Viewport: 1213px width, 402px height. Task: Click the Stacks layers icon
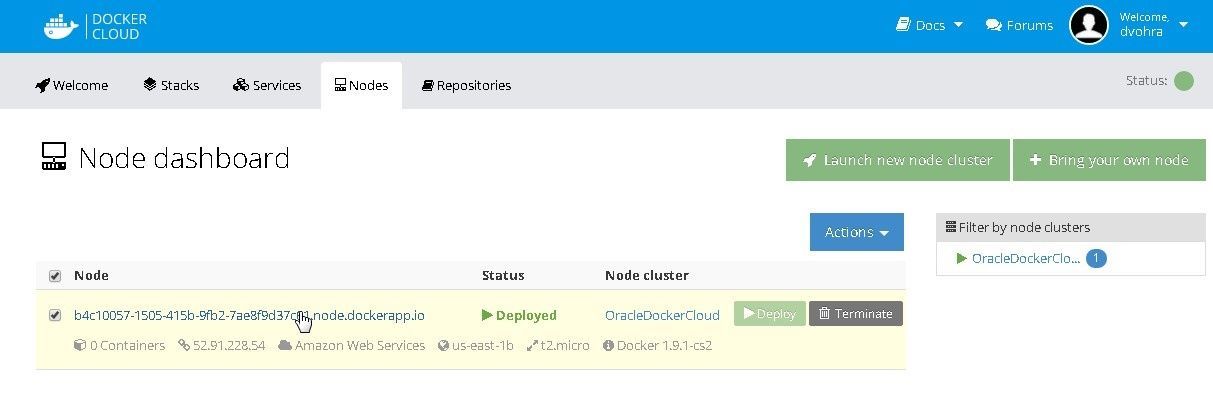click(x=150, y=85)
